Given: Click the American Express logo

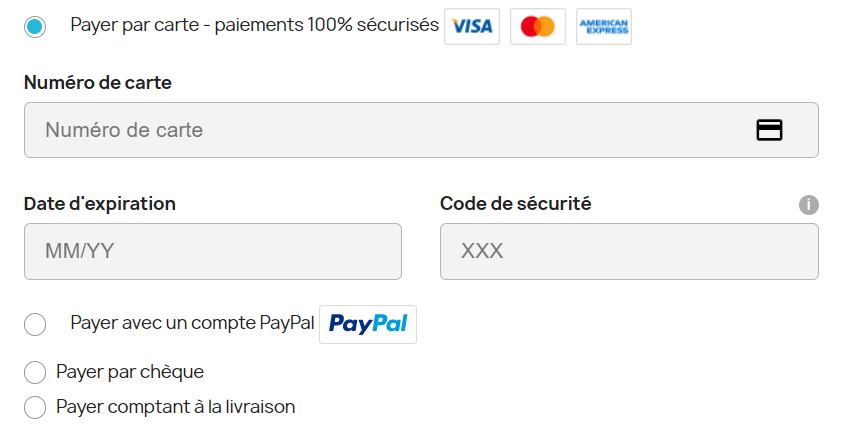Looking at the screenshot, I should 604,26.
